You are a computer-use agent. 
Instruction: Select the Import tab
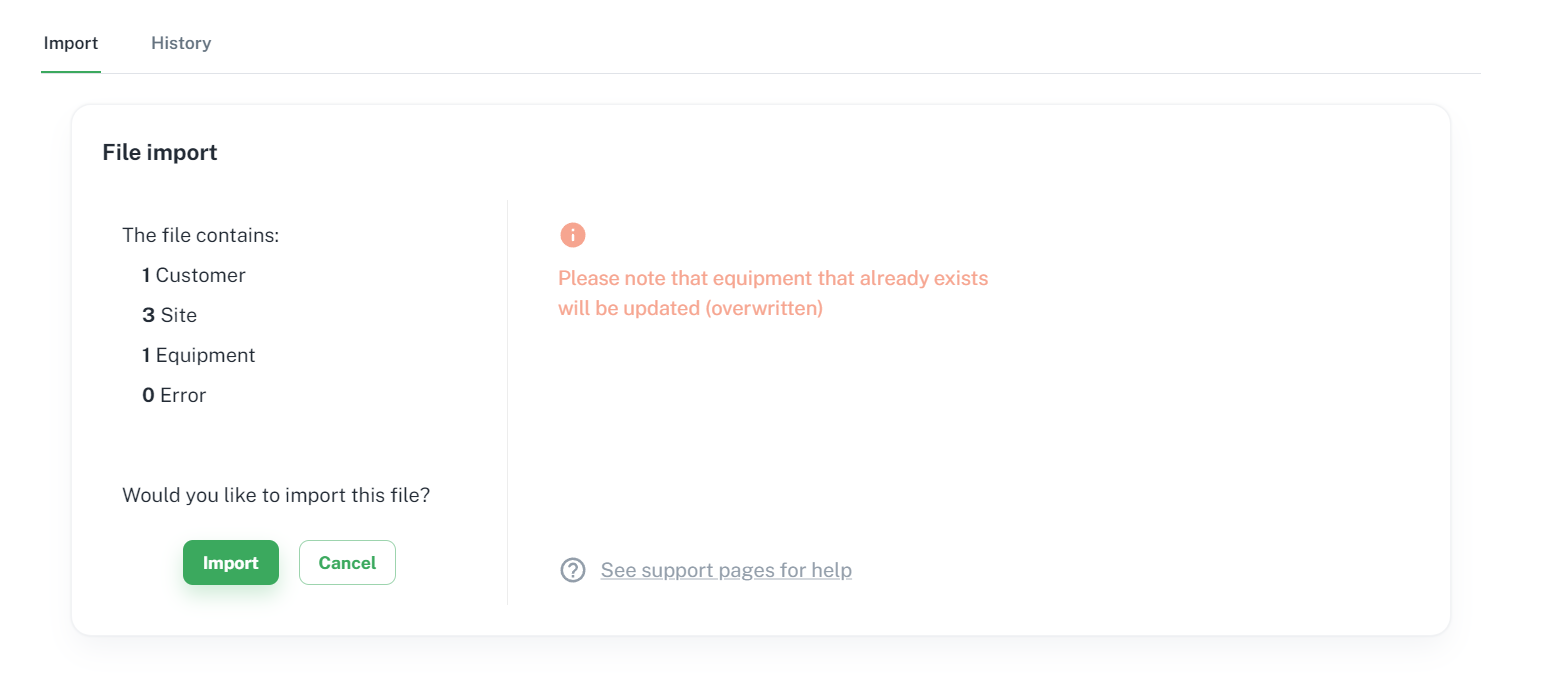(71, 43)
